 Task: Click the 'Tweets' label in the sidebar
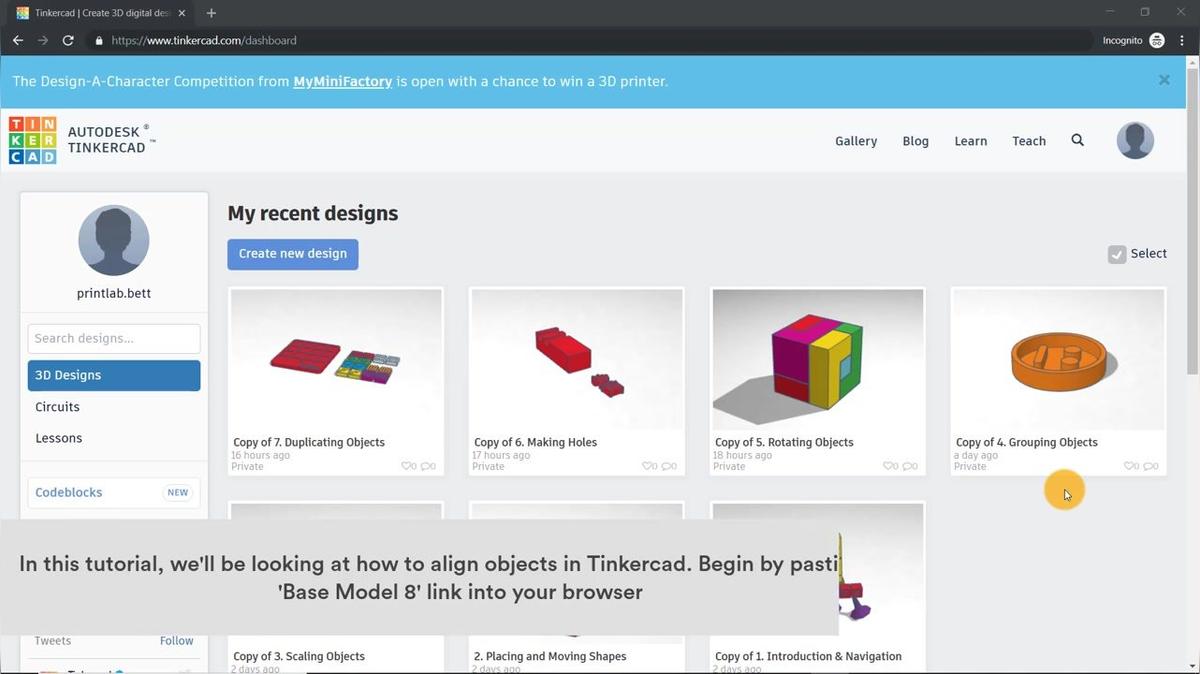[x=53, y=641]
